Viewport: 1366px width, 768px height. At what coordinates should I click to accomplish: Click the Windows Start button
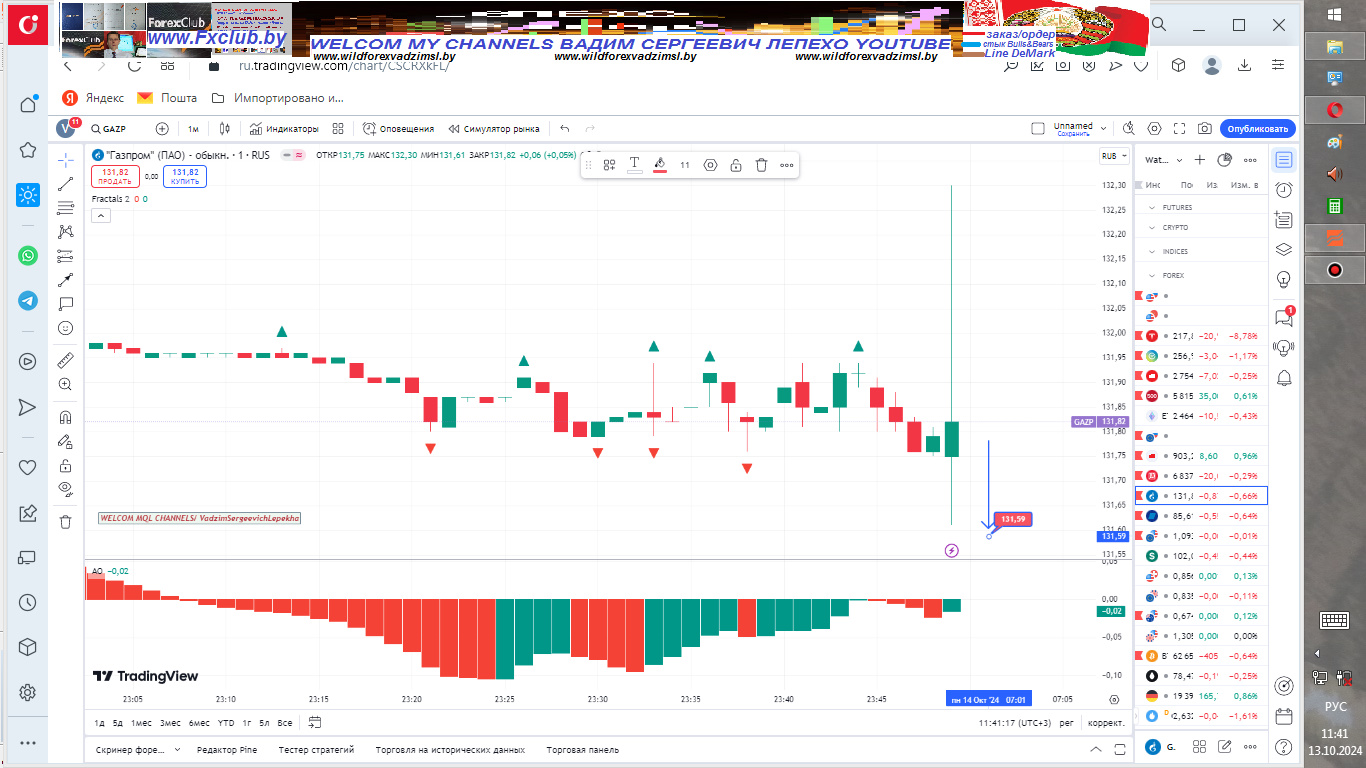pos(1334,14)
